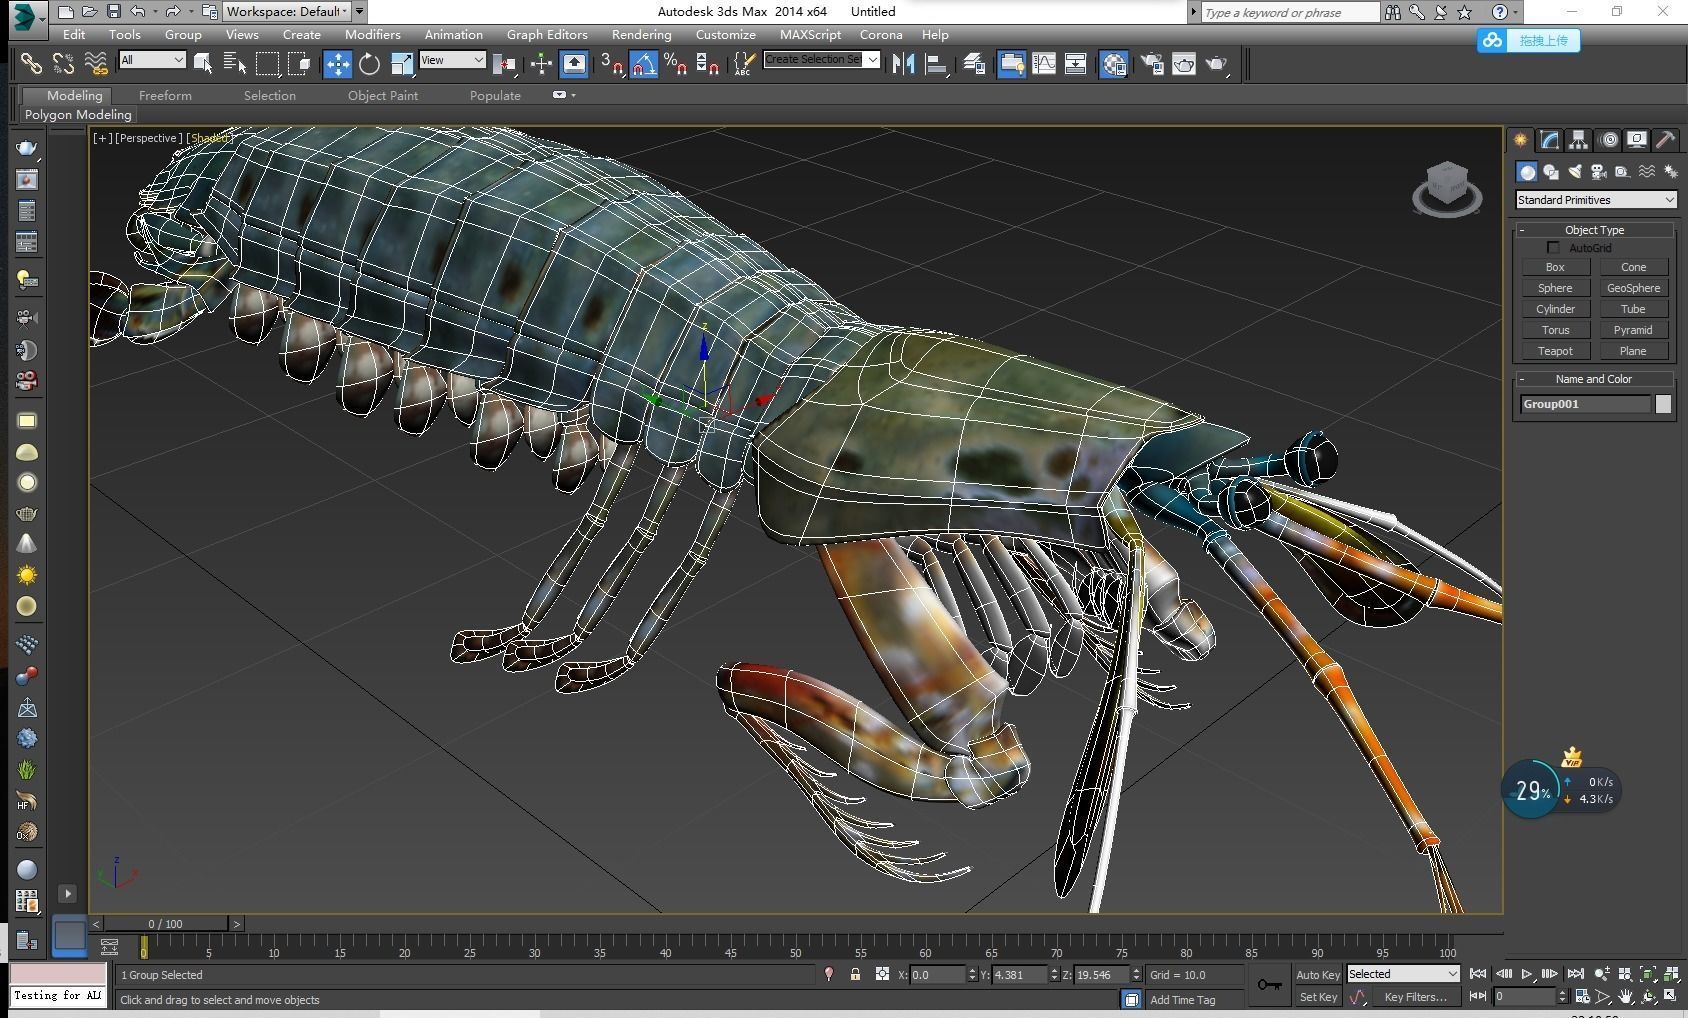Select the Lights category icon
1688x1018 pixels.
click(x=1574, y=172)
